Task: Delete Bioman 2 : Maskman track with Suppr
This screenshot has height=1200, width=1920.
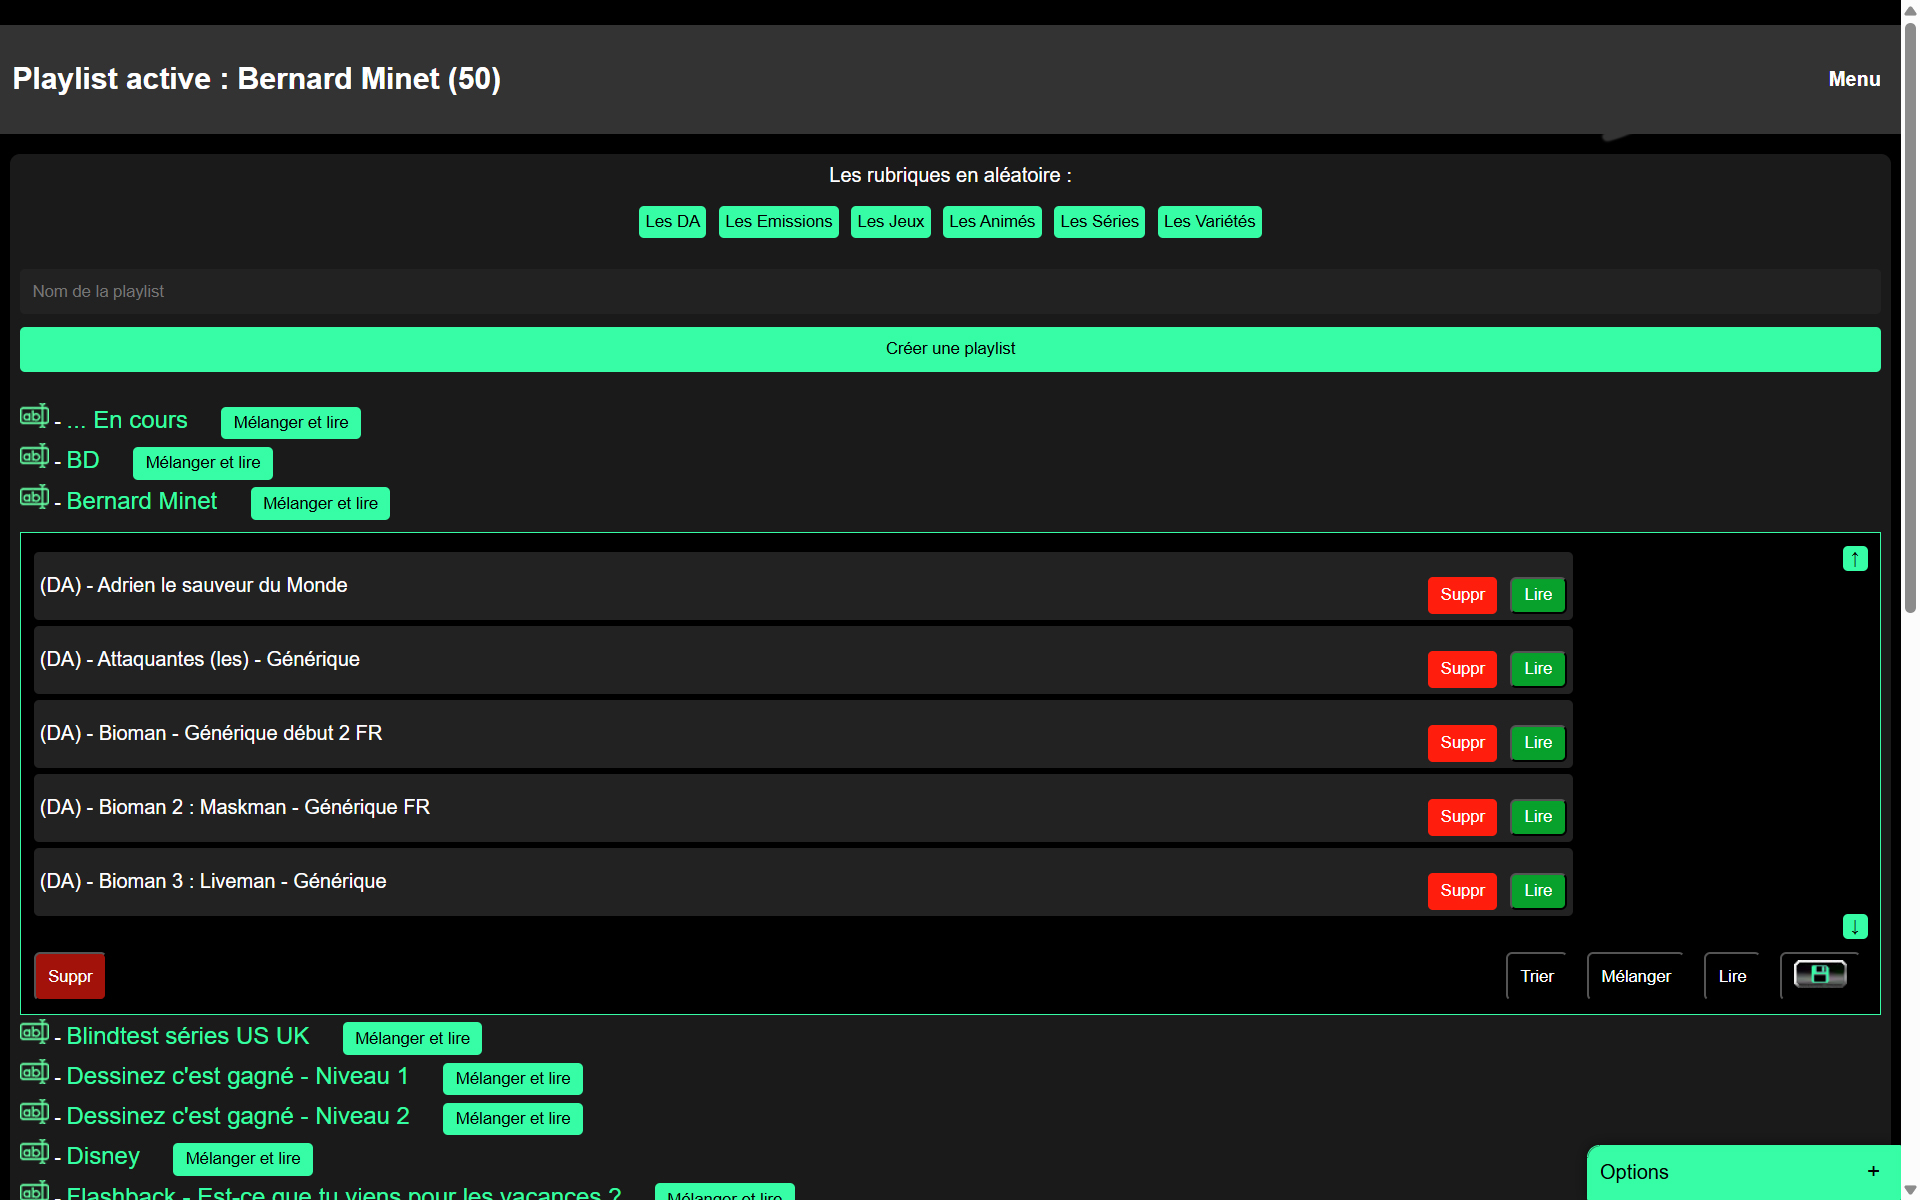Action: point(1461,817)
